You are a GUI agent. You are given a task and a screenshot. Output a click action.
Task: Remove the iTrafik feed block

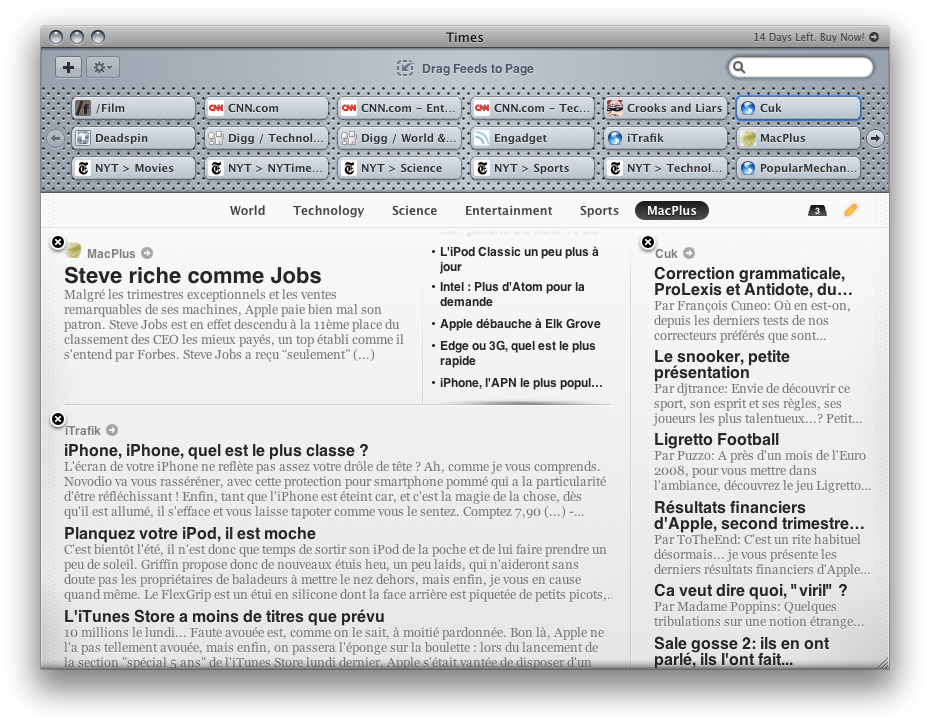point(58,419)
